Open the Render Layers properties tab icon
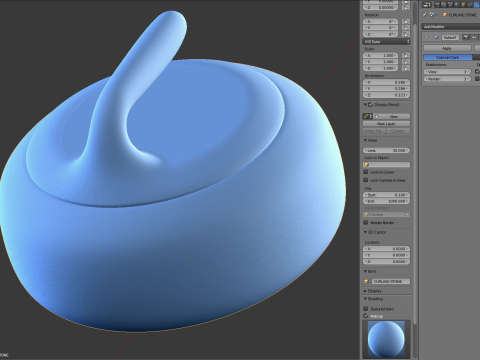The width and height of the screenshot is (480, 360). coord(444,4)
